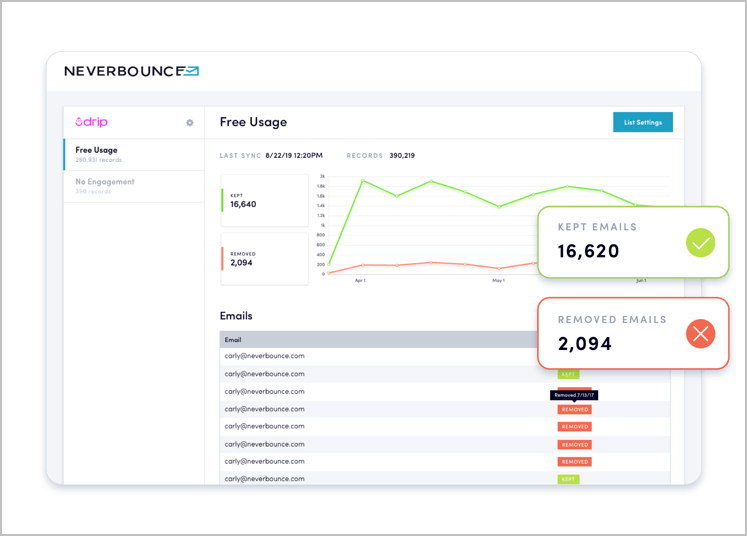747x536 pixels.
Task: Click the Removed 7/13/17 tooltip
Action: tap(574, 396)
